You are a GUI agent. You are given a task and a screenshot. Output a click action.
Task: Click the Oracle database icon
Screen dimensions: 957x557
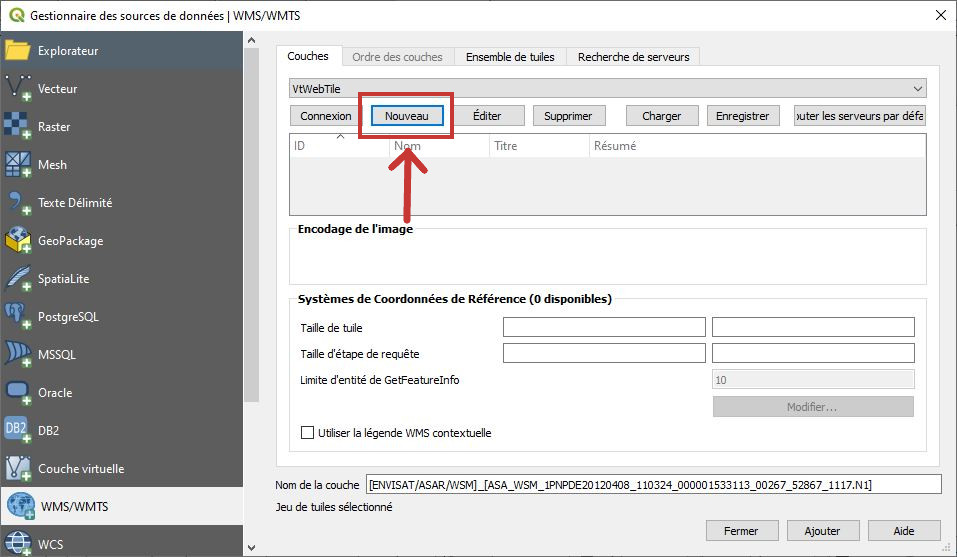pos(18,393)
